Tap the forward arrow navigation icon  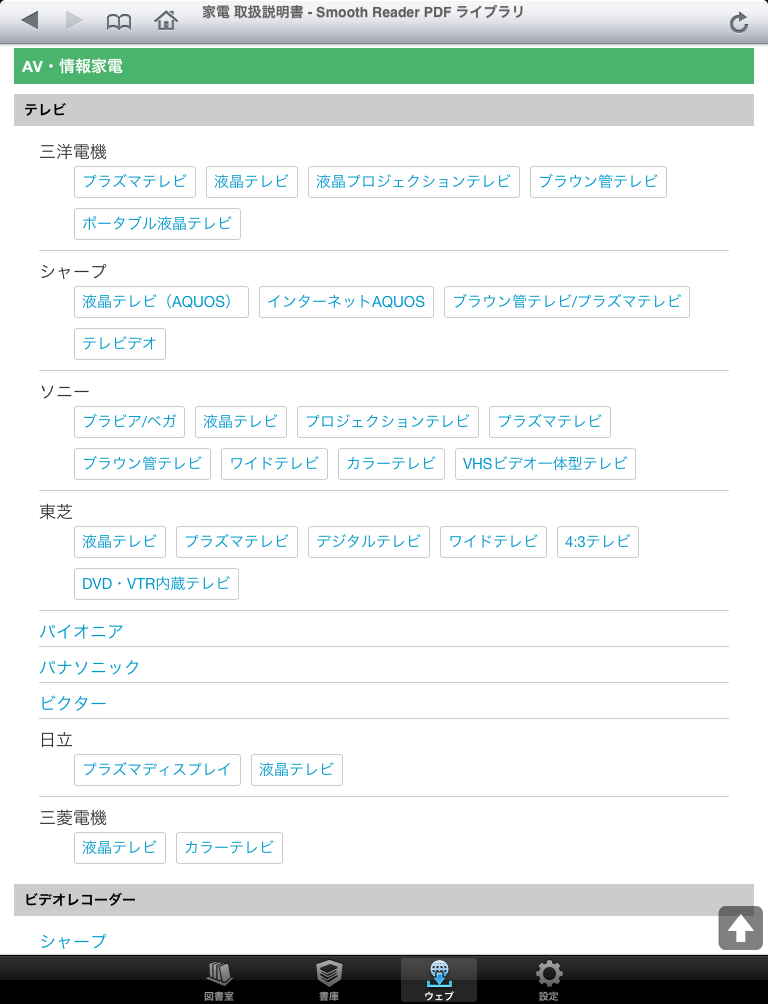point(74,20)
